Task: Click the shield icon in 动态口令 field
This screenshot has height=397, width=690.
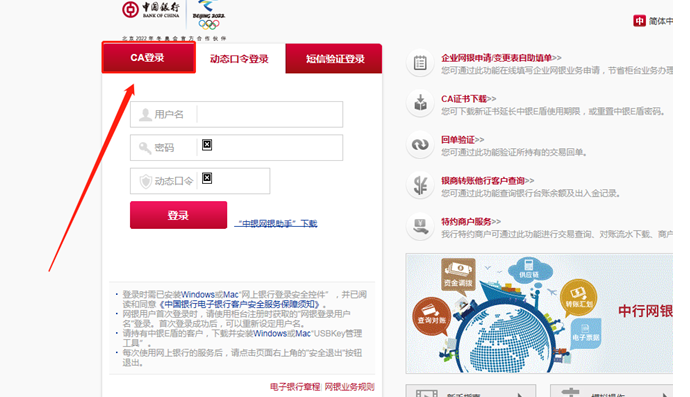Action: (x=146, y=181)
